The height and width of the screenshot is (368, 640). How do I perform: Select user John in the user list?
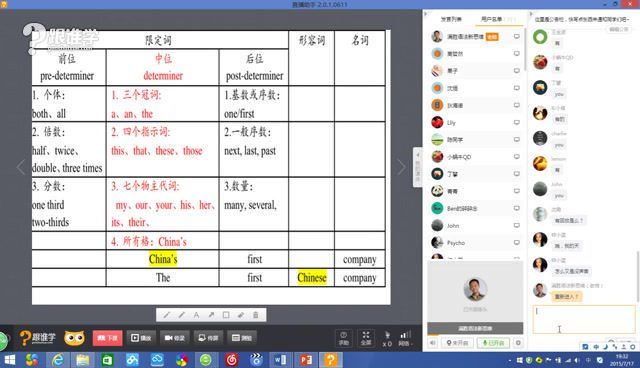(x=476, y=225)
